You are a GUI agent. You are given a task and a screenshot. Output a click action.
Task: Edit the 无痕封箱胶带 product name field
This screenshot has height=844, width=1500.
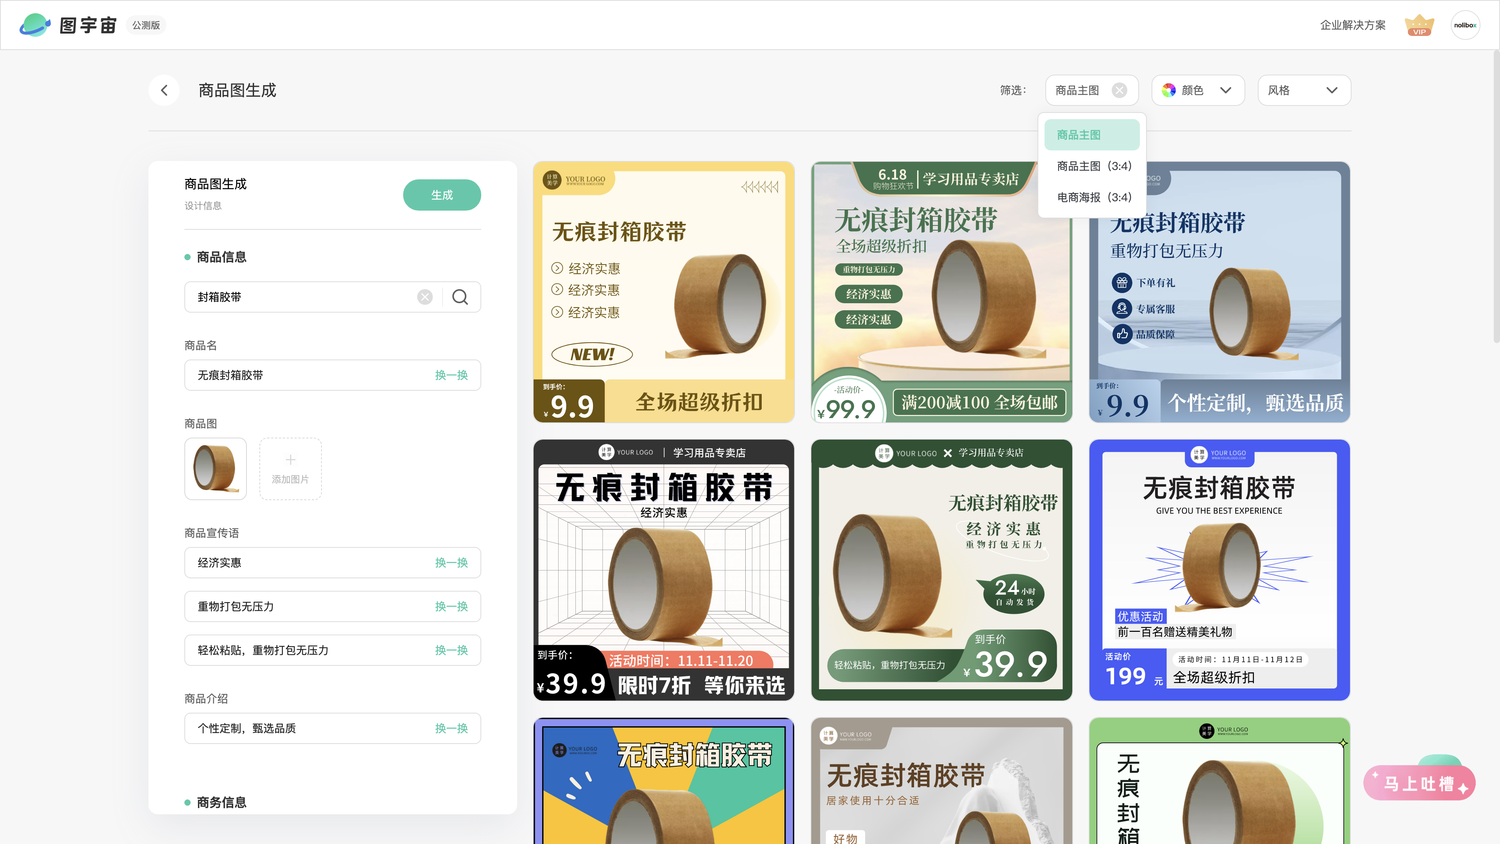pos(332,375)
